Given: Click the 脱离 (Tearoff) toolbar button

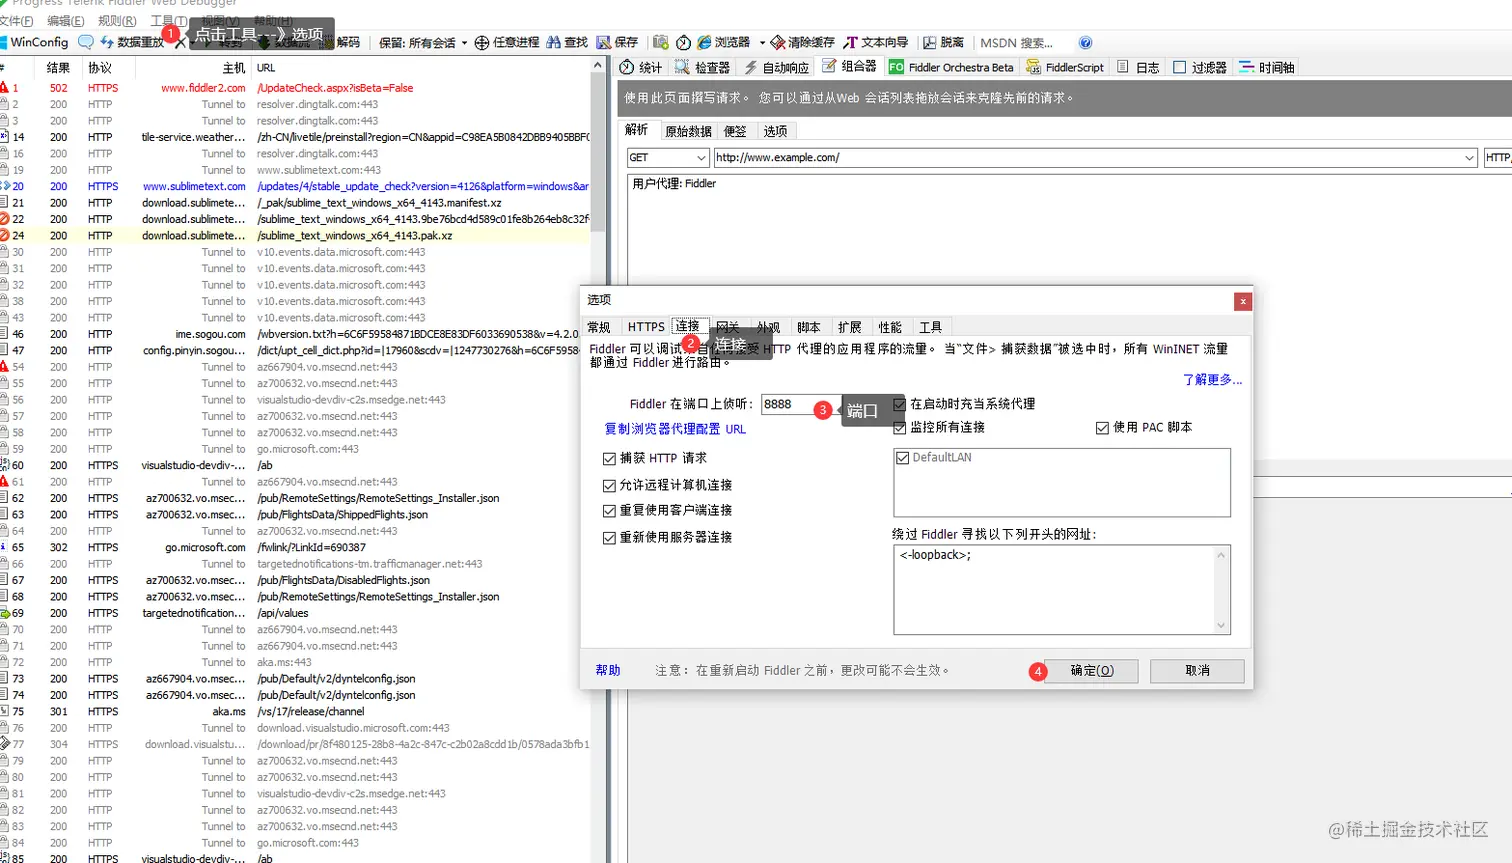Looking at the screenshot, I should tap(943, 42).
